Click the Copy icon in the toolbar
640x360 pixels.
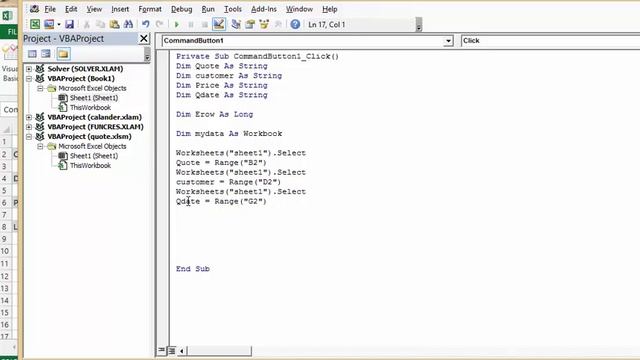click(100, 24)
